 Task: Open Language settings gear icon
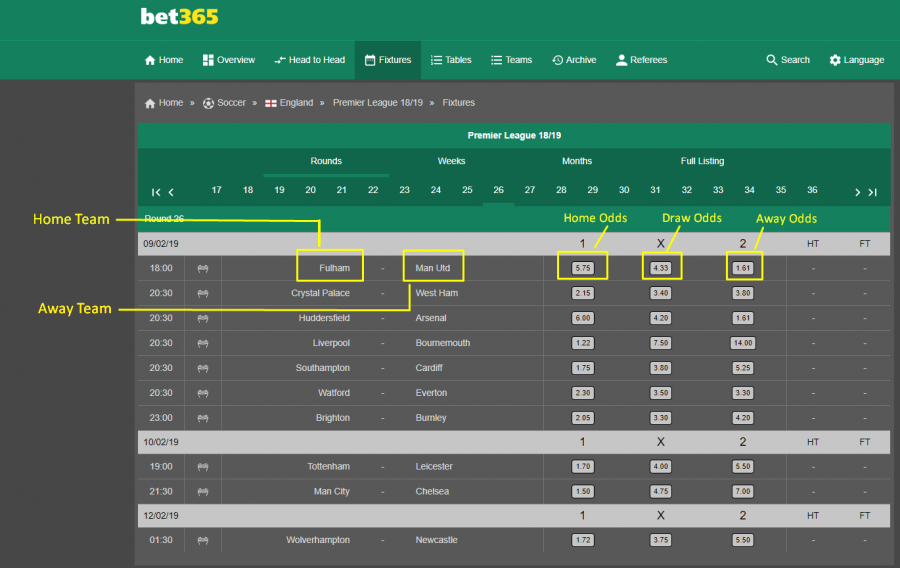(835, 60)
